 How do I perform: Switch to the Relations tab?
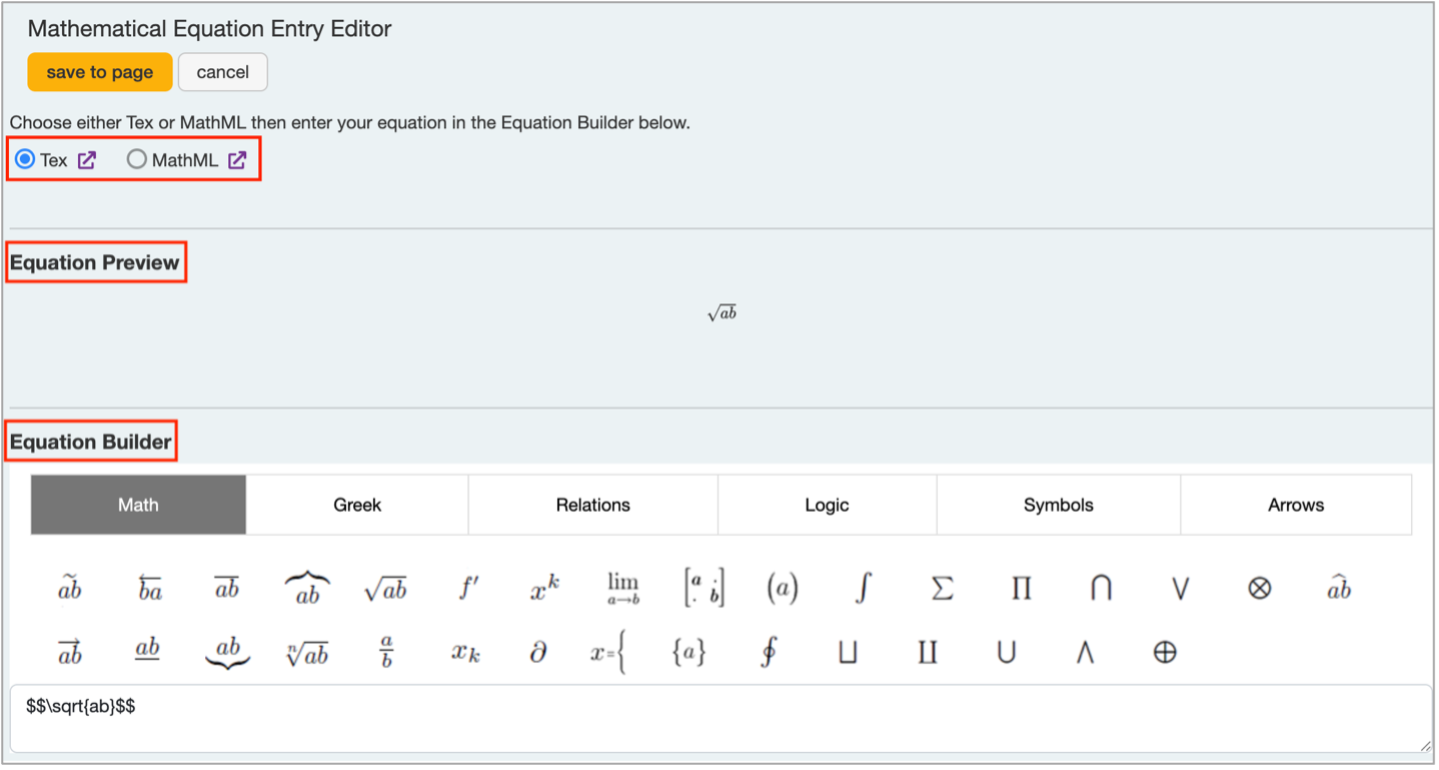(x=592, y=505)
